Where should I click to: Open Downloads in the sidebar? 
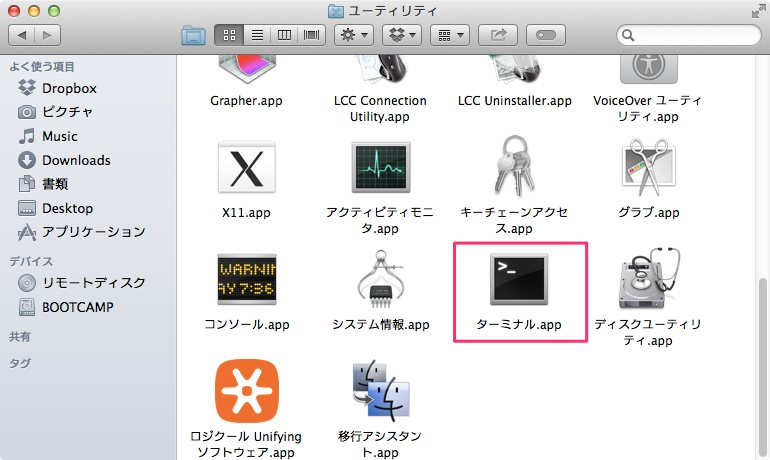(64, 160)
